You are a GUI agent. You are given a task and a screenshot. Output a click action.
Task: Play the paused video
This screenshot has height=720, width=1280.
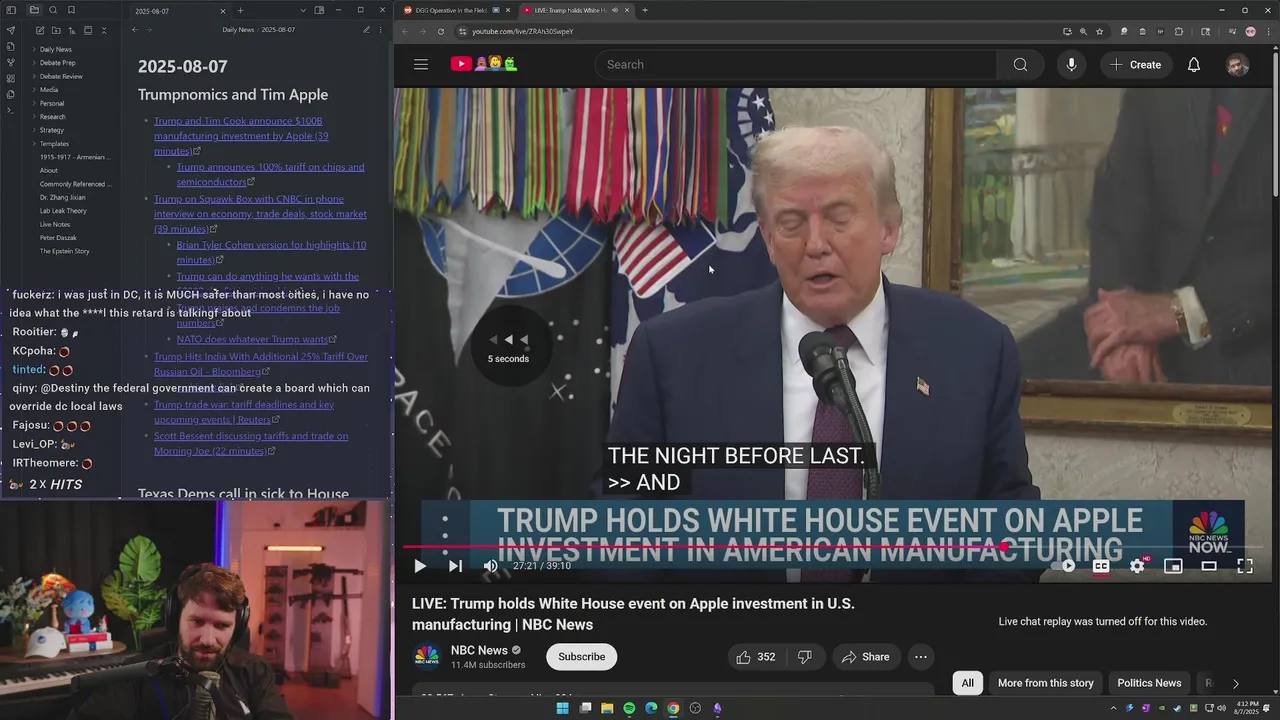(x=420, y=566)
